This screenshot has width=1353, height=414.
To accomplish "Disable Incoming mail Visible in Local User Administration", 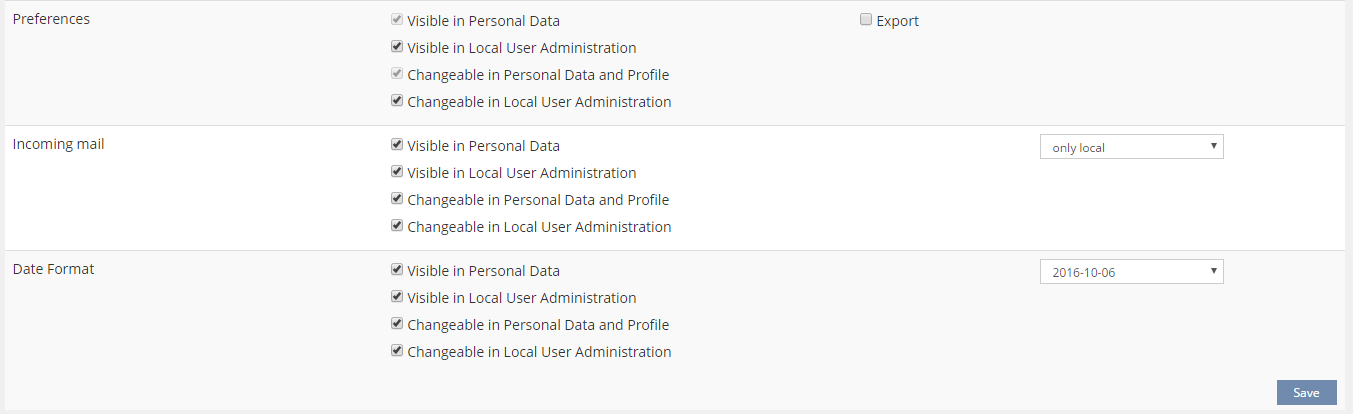I will coord(397,172).
